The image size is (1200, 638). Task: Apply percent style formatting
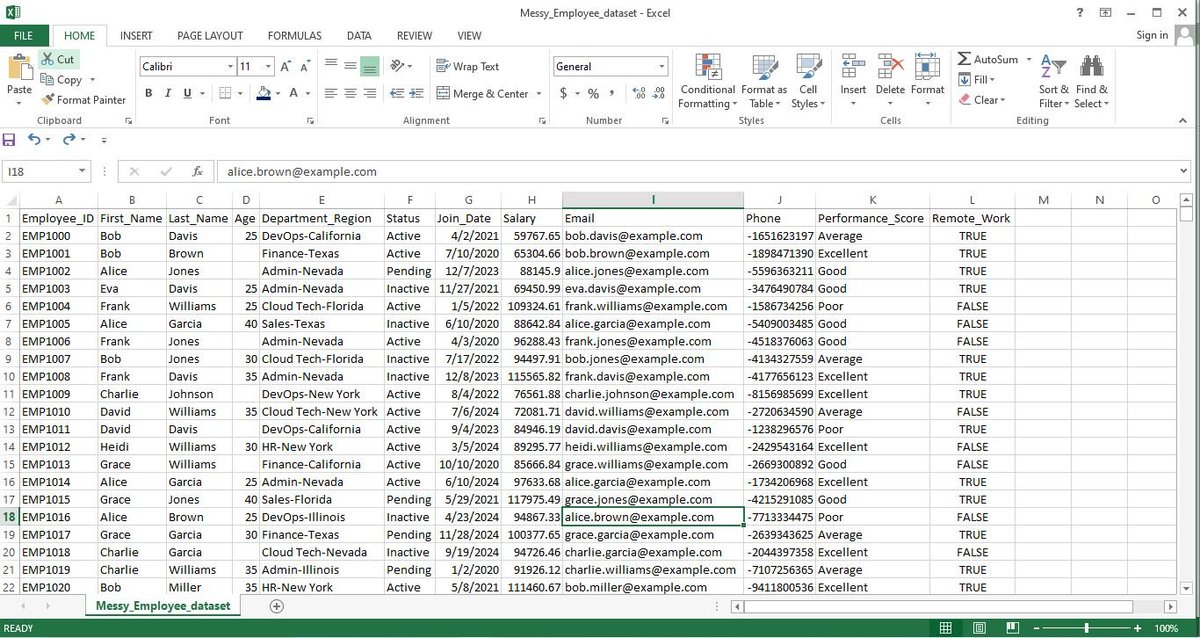point(593,93)
